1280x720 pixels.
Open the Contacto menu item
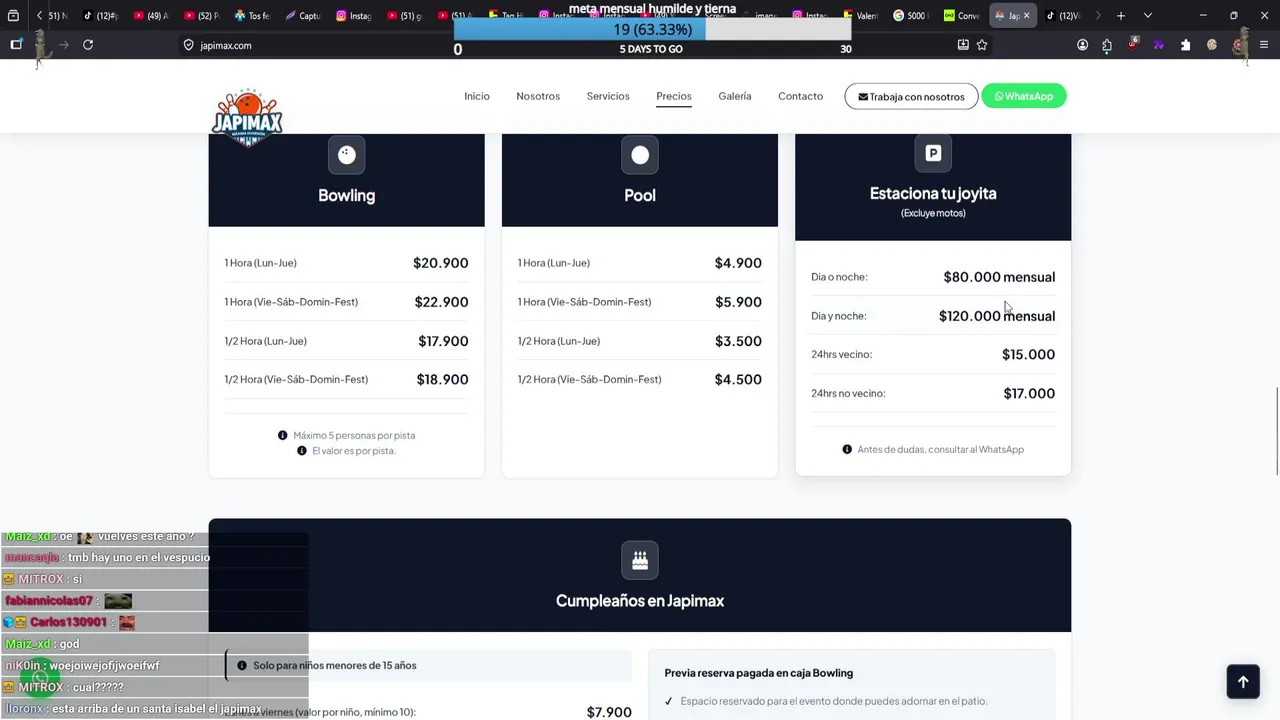coord(801,96)
